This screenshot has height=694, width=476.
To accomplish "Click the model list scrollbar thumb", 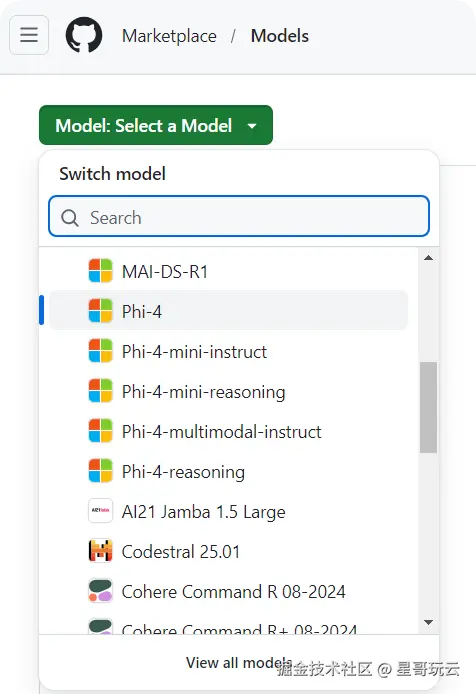I will (428, 407).
